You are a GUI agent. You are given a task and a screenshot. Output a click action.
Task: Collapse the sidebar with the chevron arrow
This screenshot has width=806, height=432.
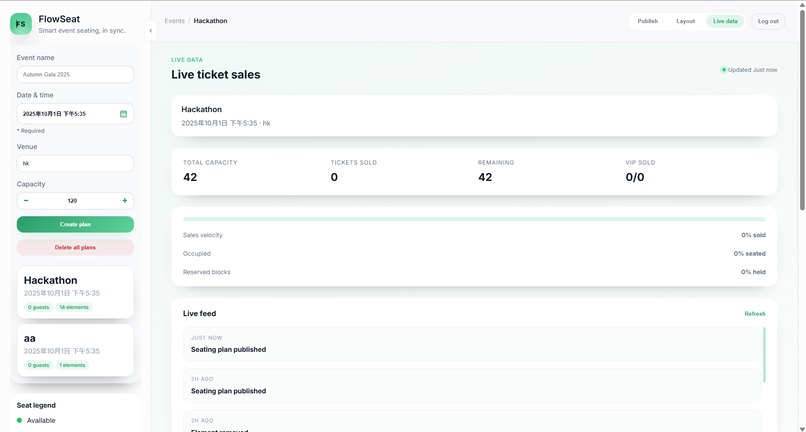click(151, 31)
